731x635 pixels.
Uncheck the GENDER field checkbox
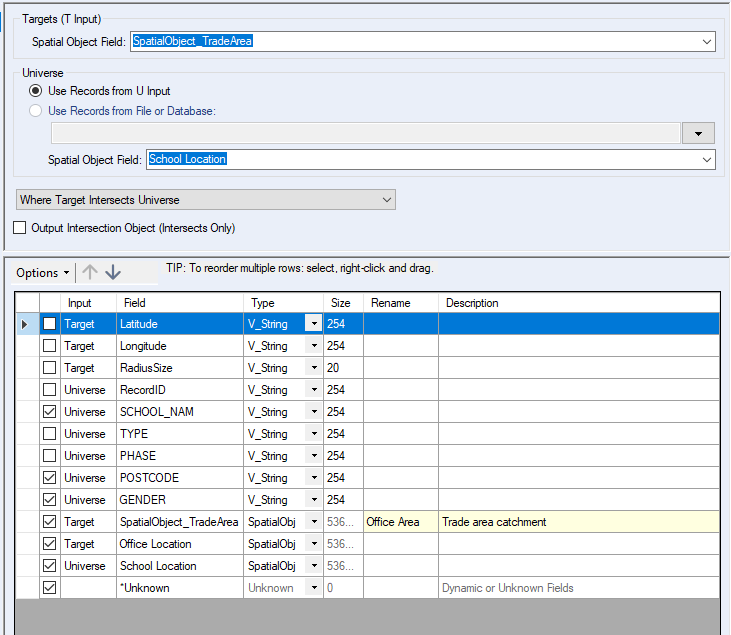[49, 500]
